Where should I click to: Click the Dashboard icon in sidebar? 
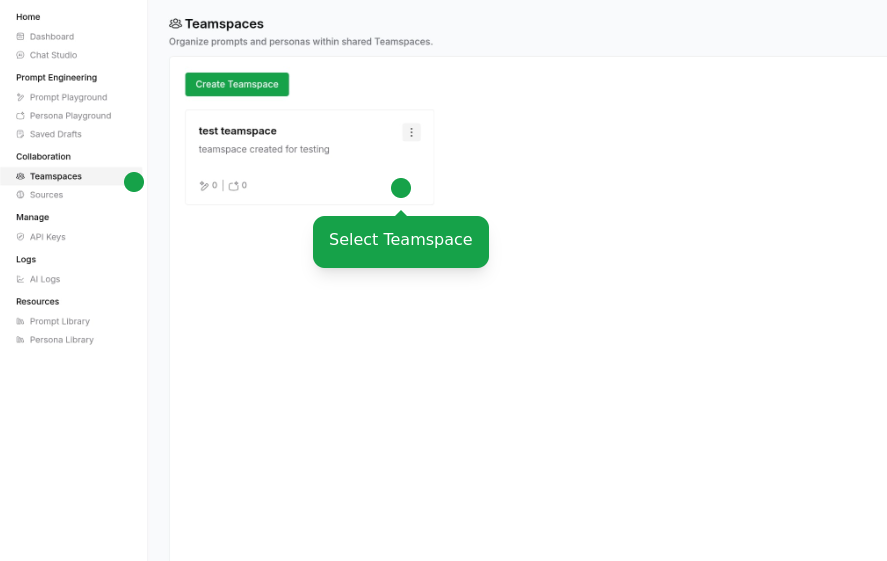[x=20, y=37]
